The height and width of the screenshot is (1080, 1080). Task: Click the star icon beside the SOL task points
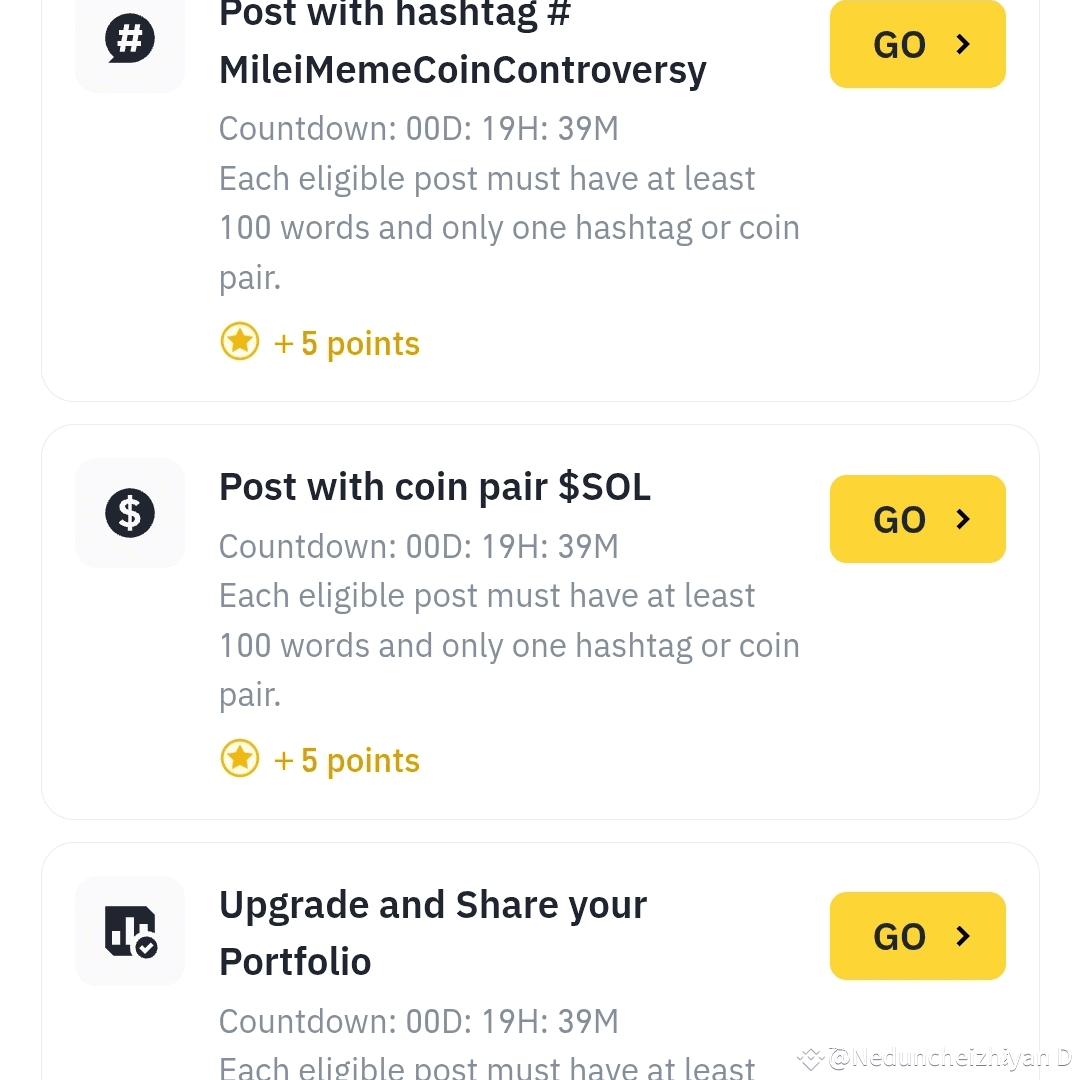[240, 758]
